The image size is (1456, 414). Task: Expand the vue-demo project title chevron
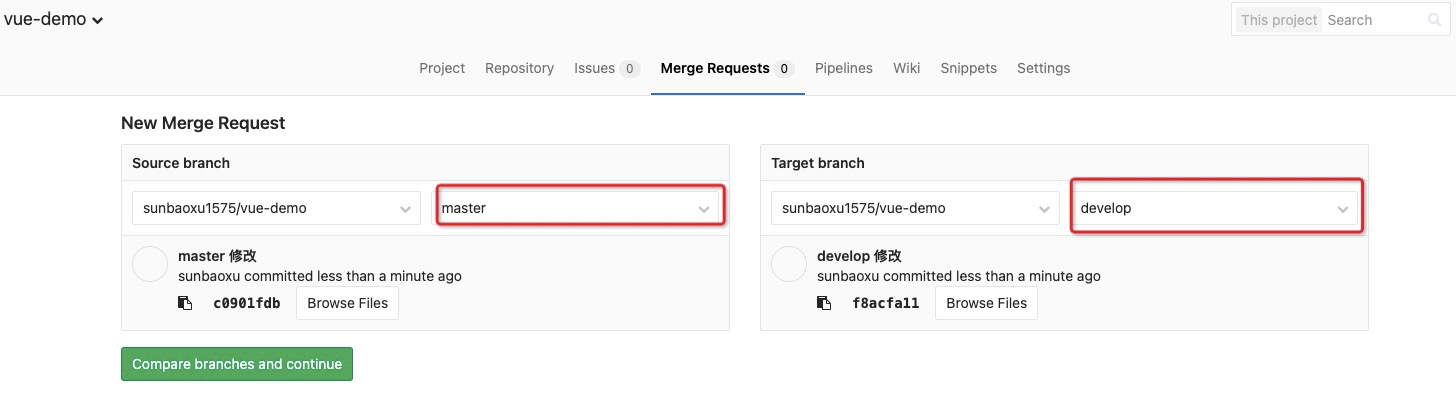97,22
